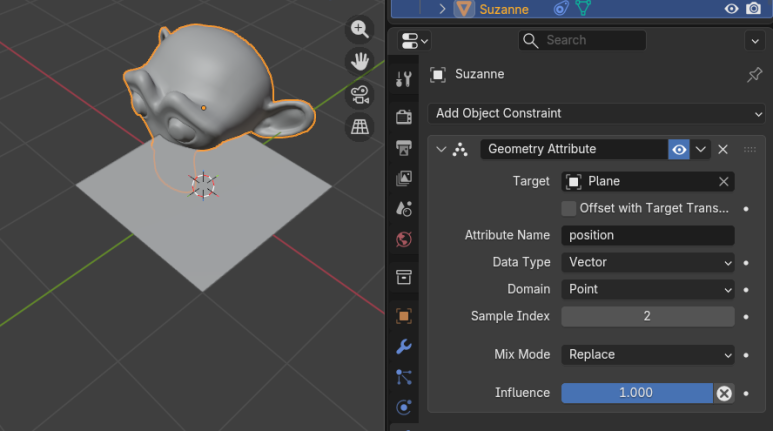The width and height of the screenshot is (773, 431).
Task: Toggle the camera view icon
Action: click(359, 95)
